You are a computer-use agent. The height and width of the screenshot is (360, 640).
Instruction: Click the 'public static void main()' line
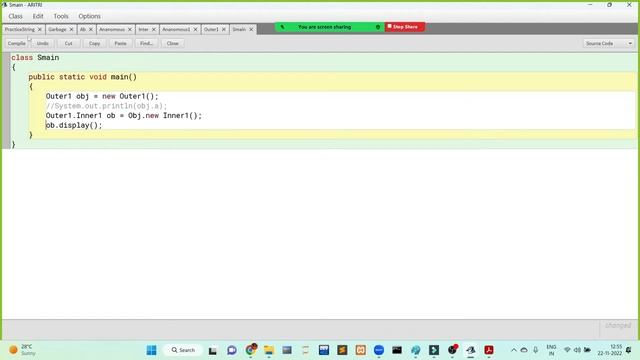(x=83, y=77)
